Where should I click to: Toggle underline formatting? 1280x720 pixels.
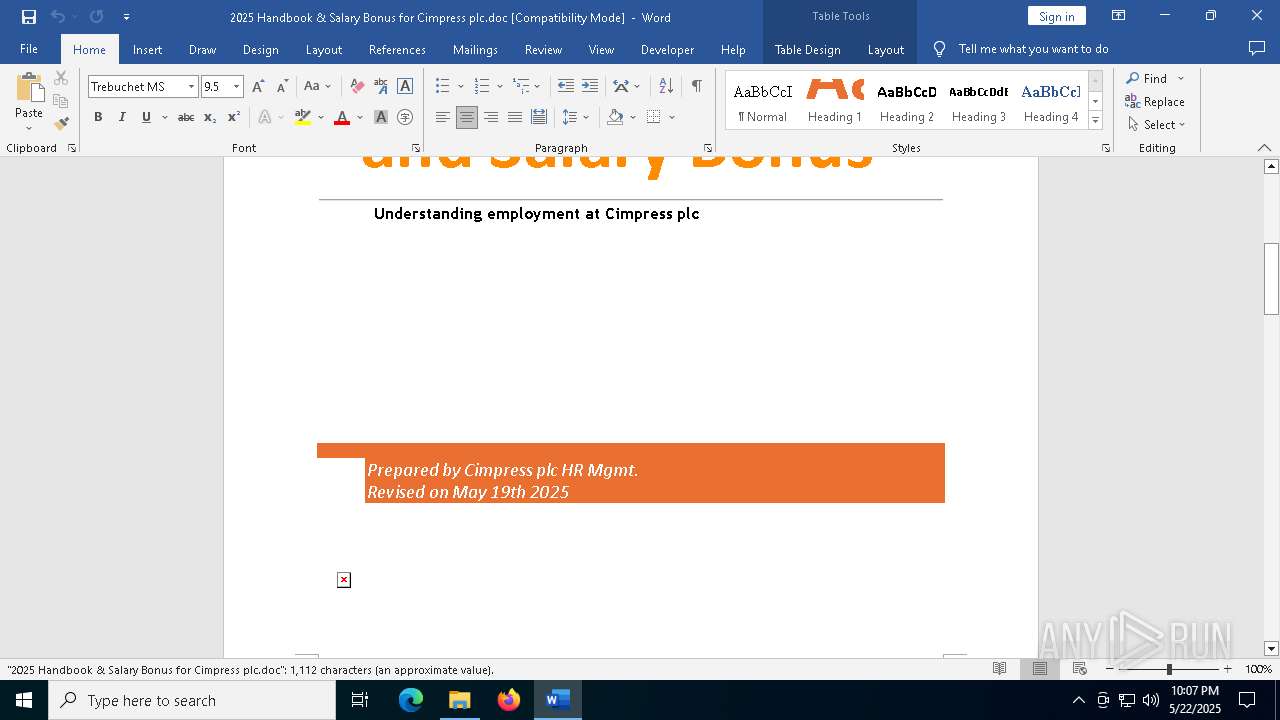click(x=146, y=117)
